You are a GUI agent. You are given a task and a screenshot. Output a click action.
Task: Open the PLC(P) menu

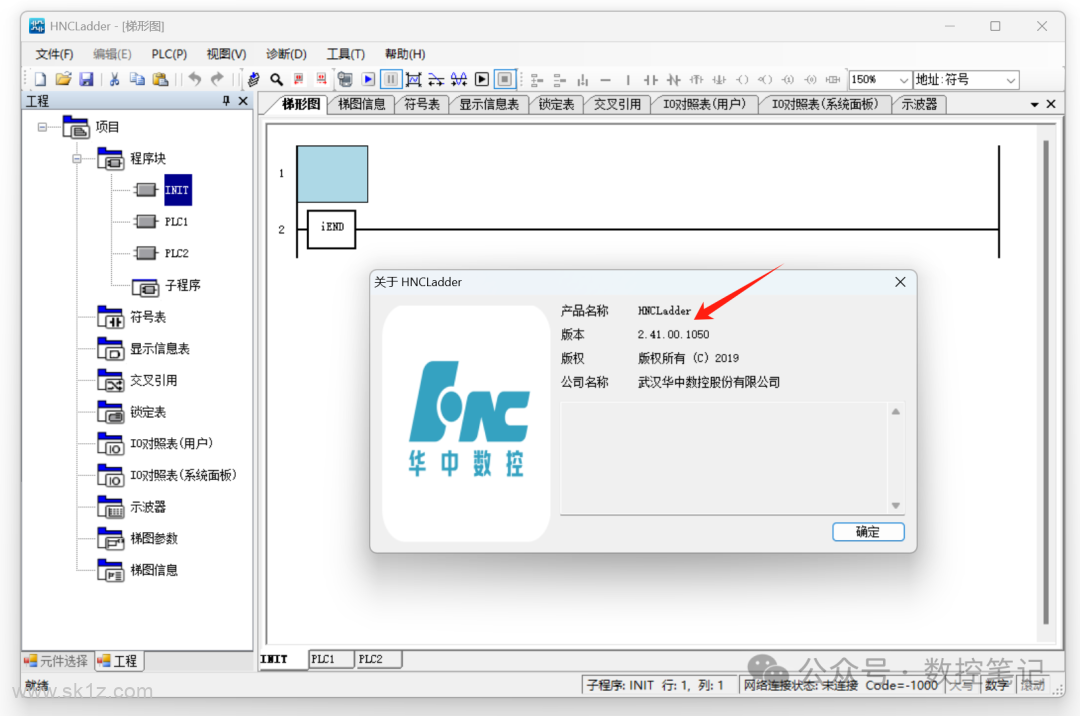169,54
